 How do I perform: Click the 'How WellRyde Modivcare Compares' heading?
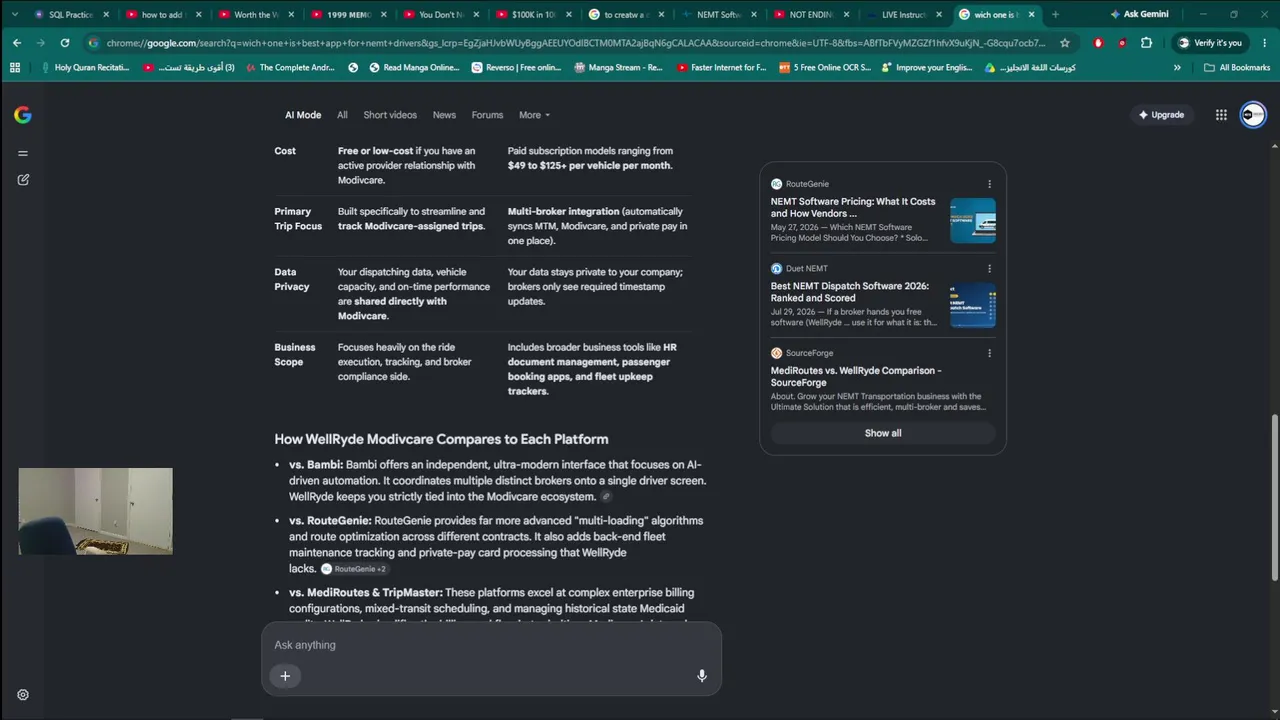441,439
